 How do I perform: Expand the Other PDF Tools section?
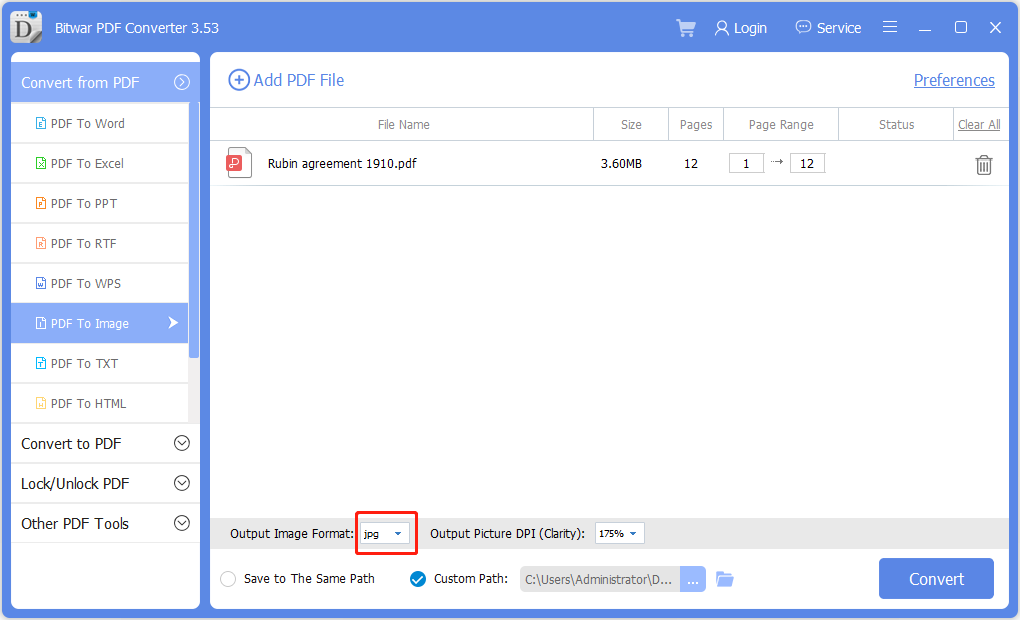click(182, 523)
